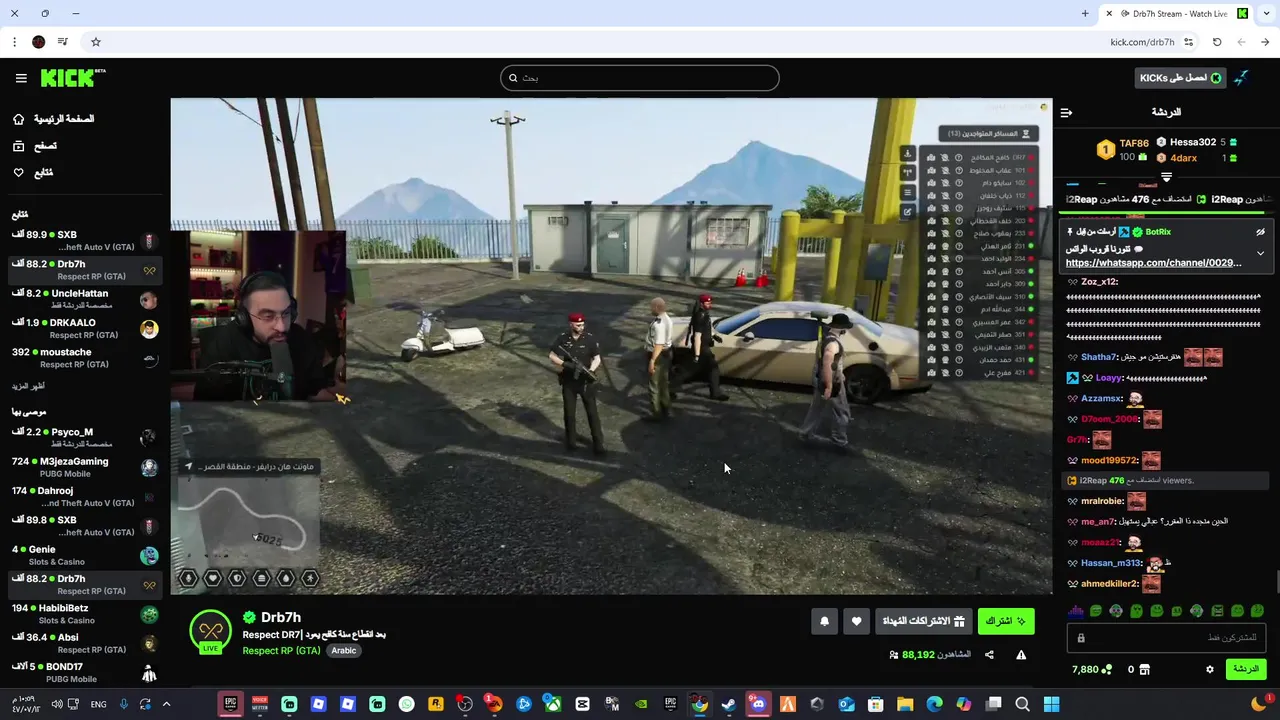Open new browser tab with plus
This screenshot has height=720, width=1280.
pyautogui.click(x=1085, y=13)
